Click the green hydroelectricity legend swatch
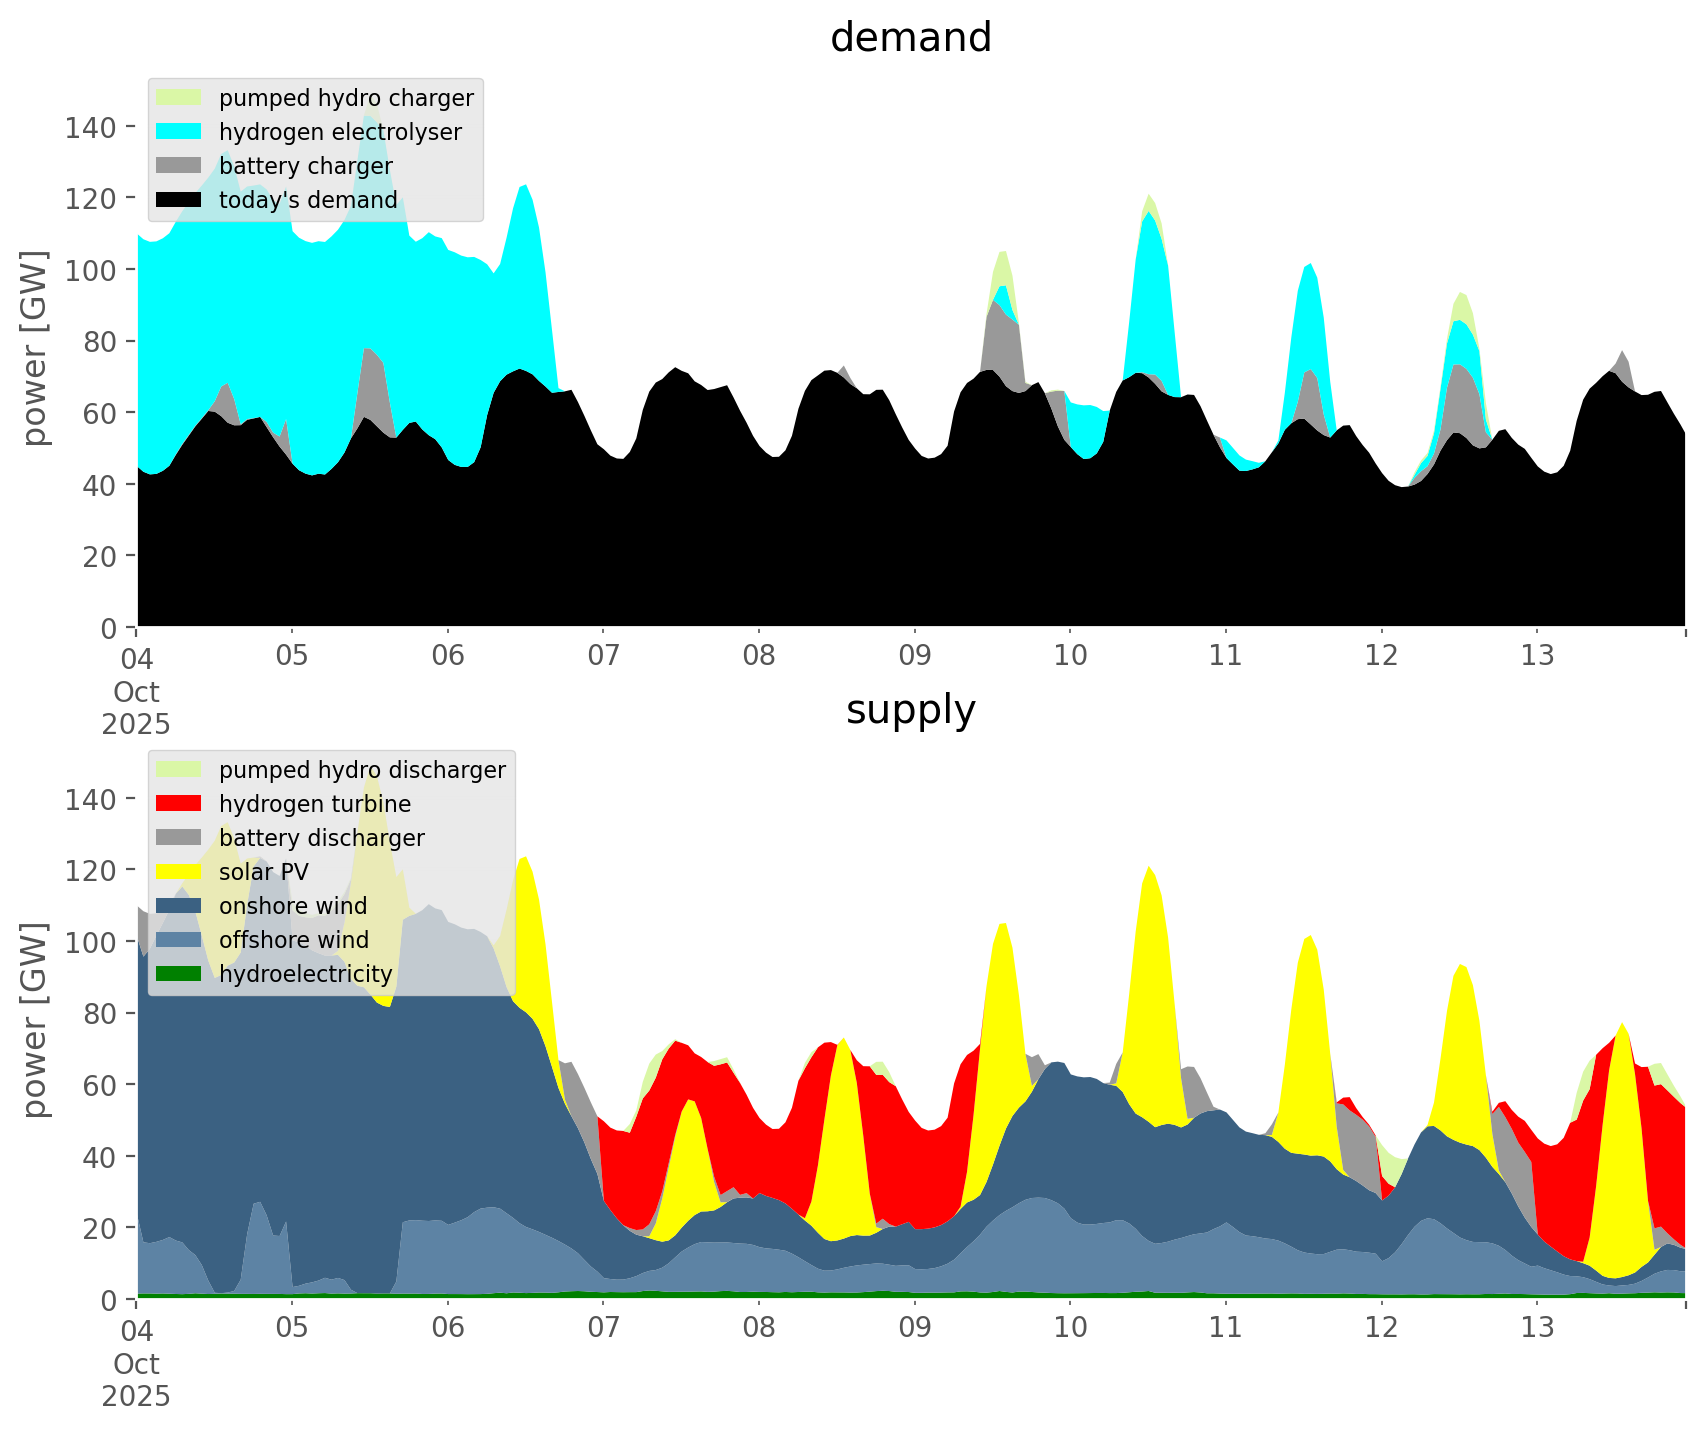This screenshot has width=1706, height=1431. click(x=179, y=974)
